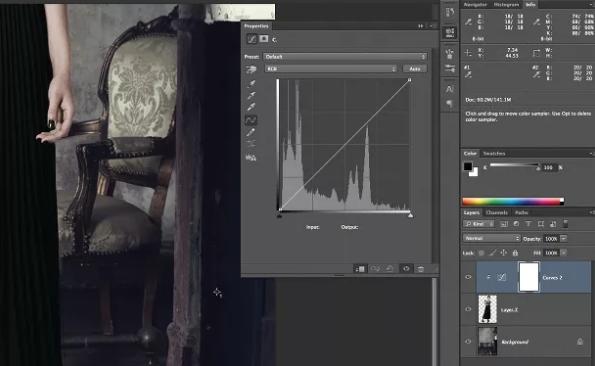Viewport: 595px width, 366px height.
Task: Pick the black point eyedropper in Curves
Action: [251, 84]
